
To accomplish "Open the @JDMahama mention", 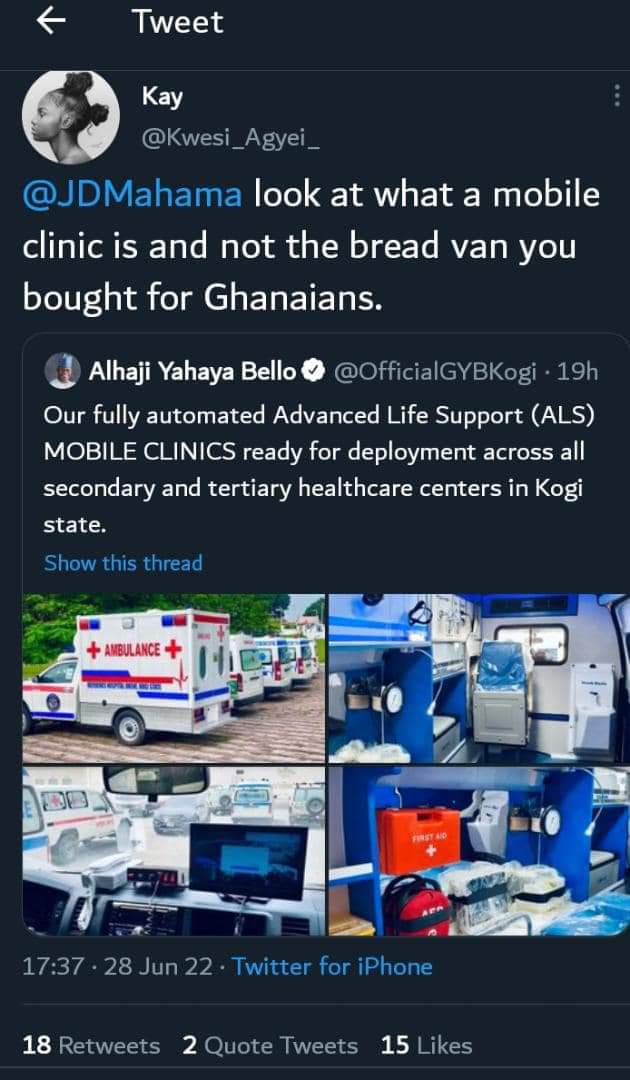I will click(132, 196).
